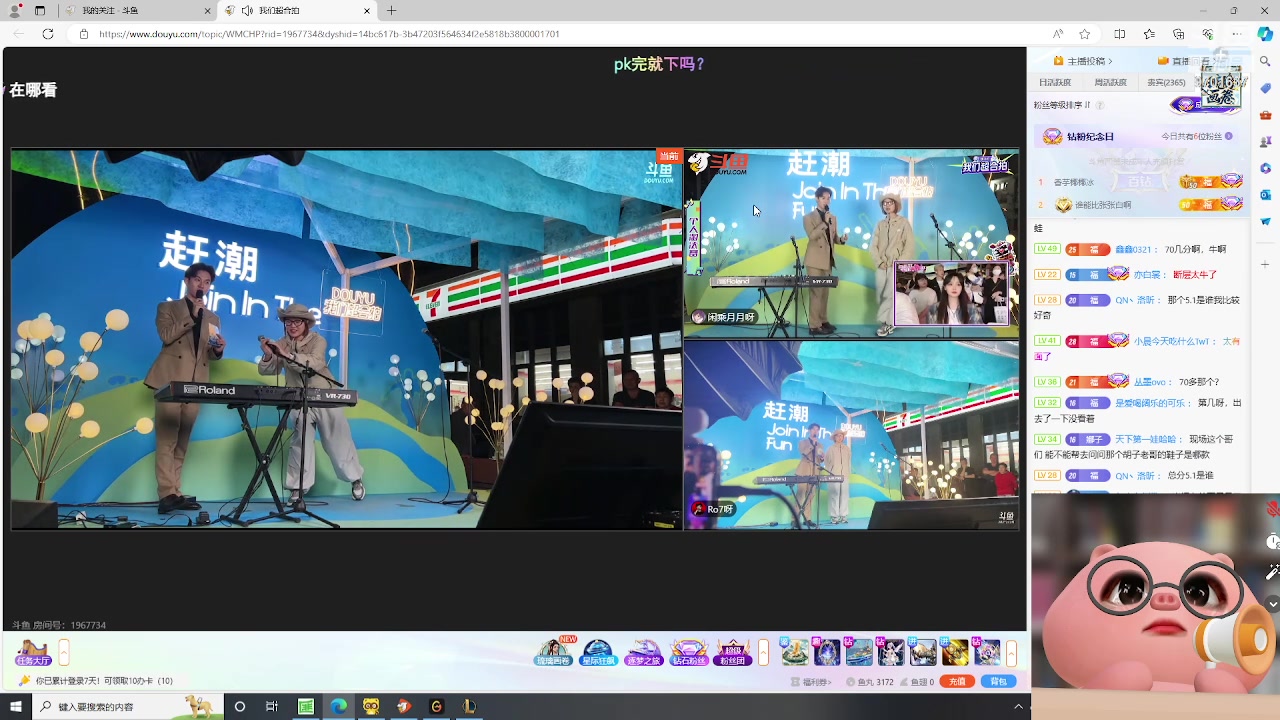This screenshot has width=1280, height=720.
Task: Open the Edge sidebar search icon
Action: point(1265,62)
